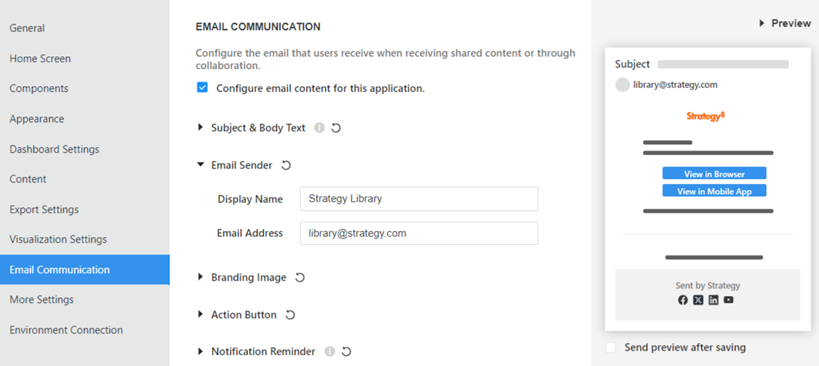819x366 pixels.
Task: Reset the Notification Reminder section
Action: (346, 351)
